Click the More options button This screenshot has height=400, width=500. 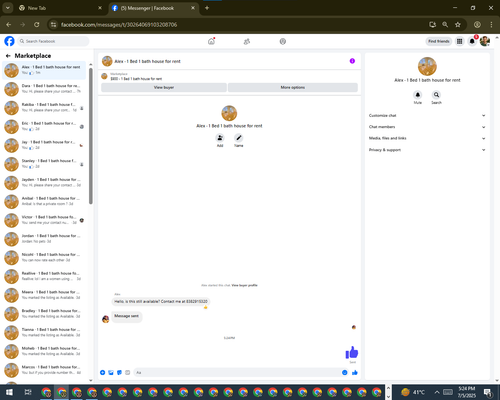pyautogui.click(x=293, y=87)
